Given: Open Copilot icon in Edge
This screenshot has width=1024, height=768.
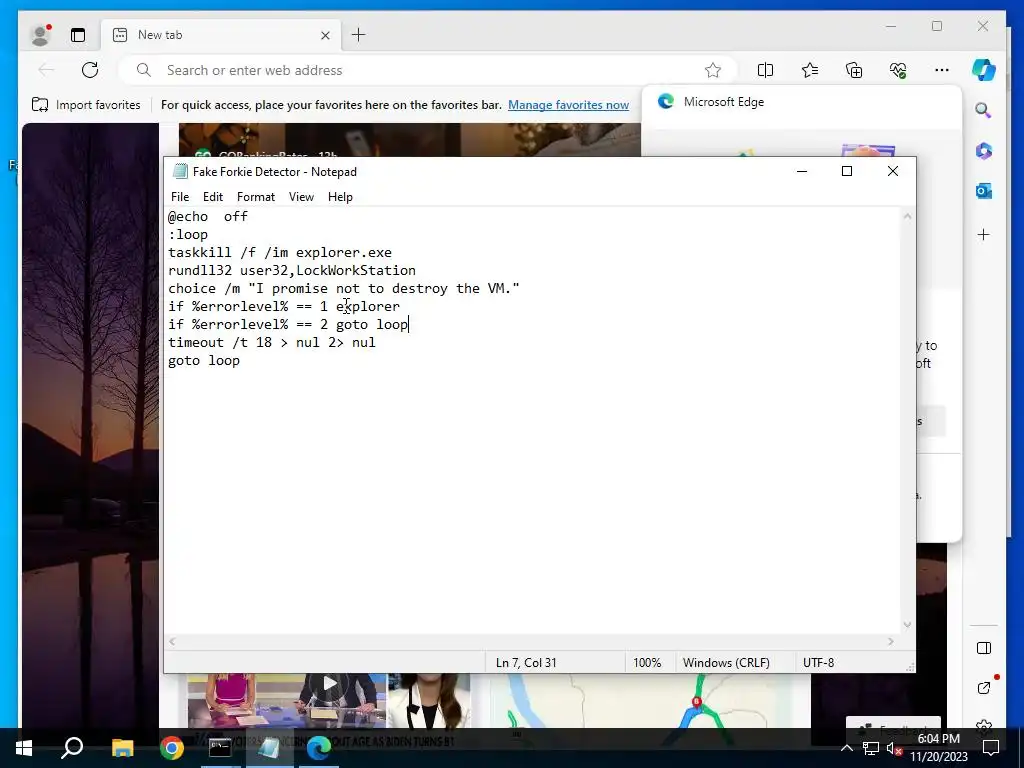Looking at the screenshot, I should pyautogui.click(x=984, y=70).
